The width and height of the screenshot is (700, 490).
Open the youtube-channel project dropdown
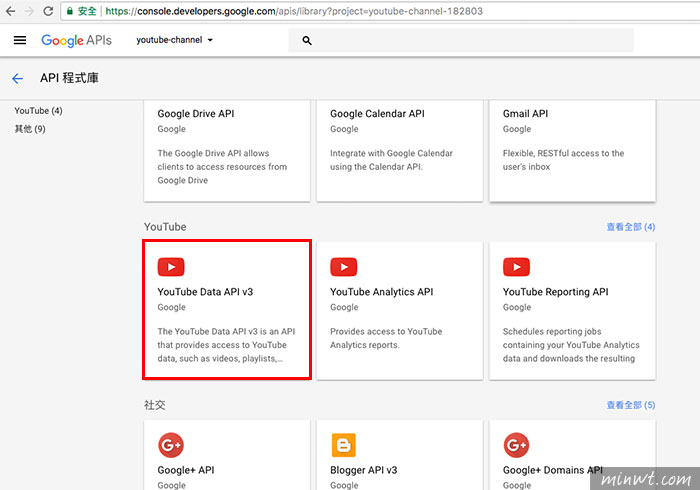(x=175, y=40)
